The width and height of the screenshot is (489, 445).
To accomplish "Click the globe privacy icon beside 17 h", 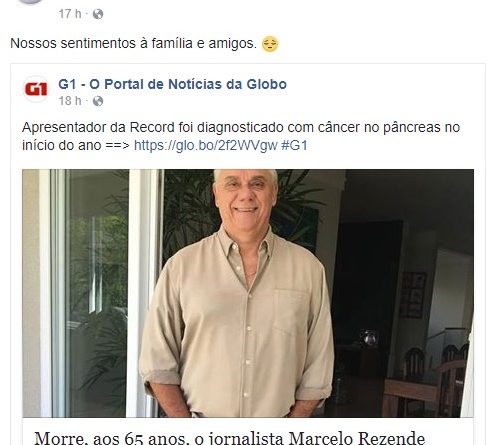I will coord(98,14).
